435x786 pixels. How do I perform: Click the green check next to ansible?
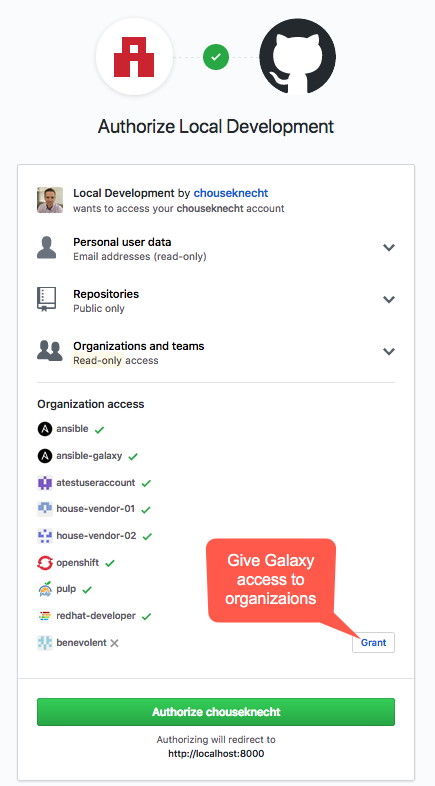(x=99, y=430)
